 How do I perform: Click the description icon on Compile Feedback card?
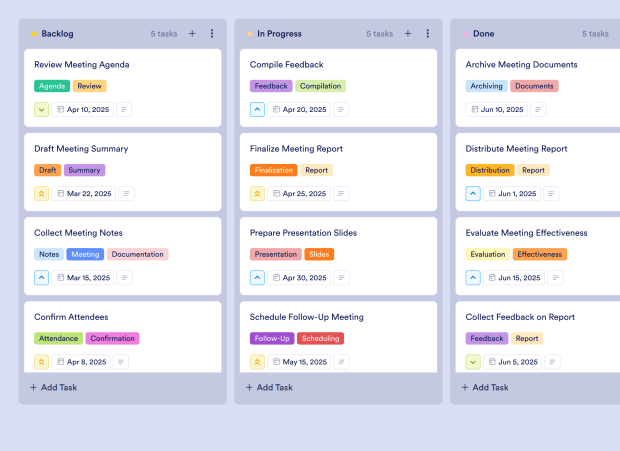pyautogui.click(x=341, y=110)
